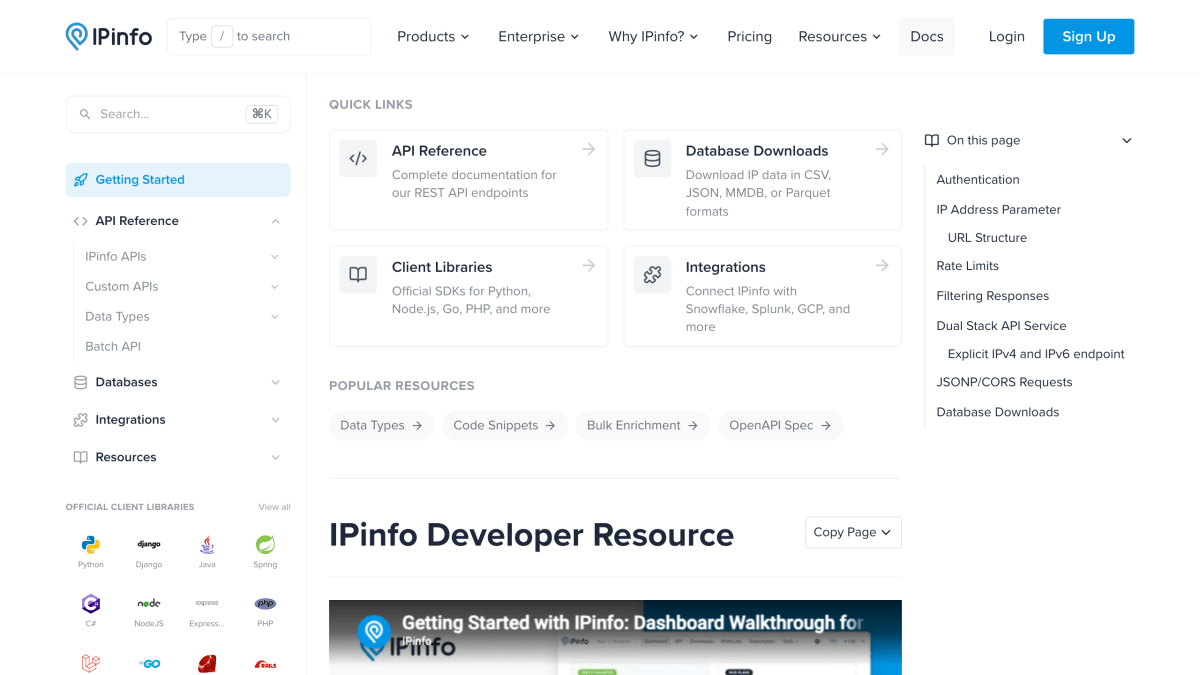
Task: Open Python client library
Action: tap(91, 551)
